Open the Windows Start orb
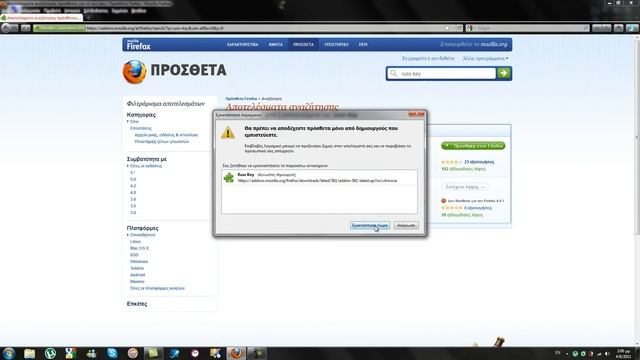 click(9, 353)
